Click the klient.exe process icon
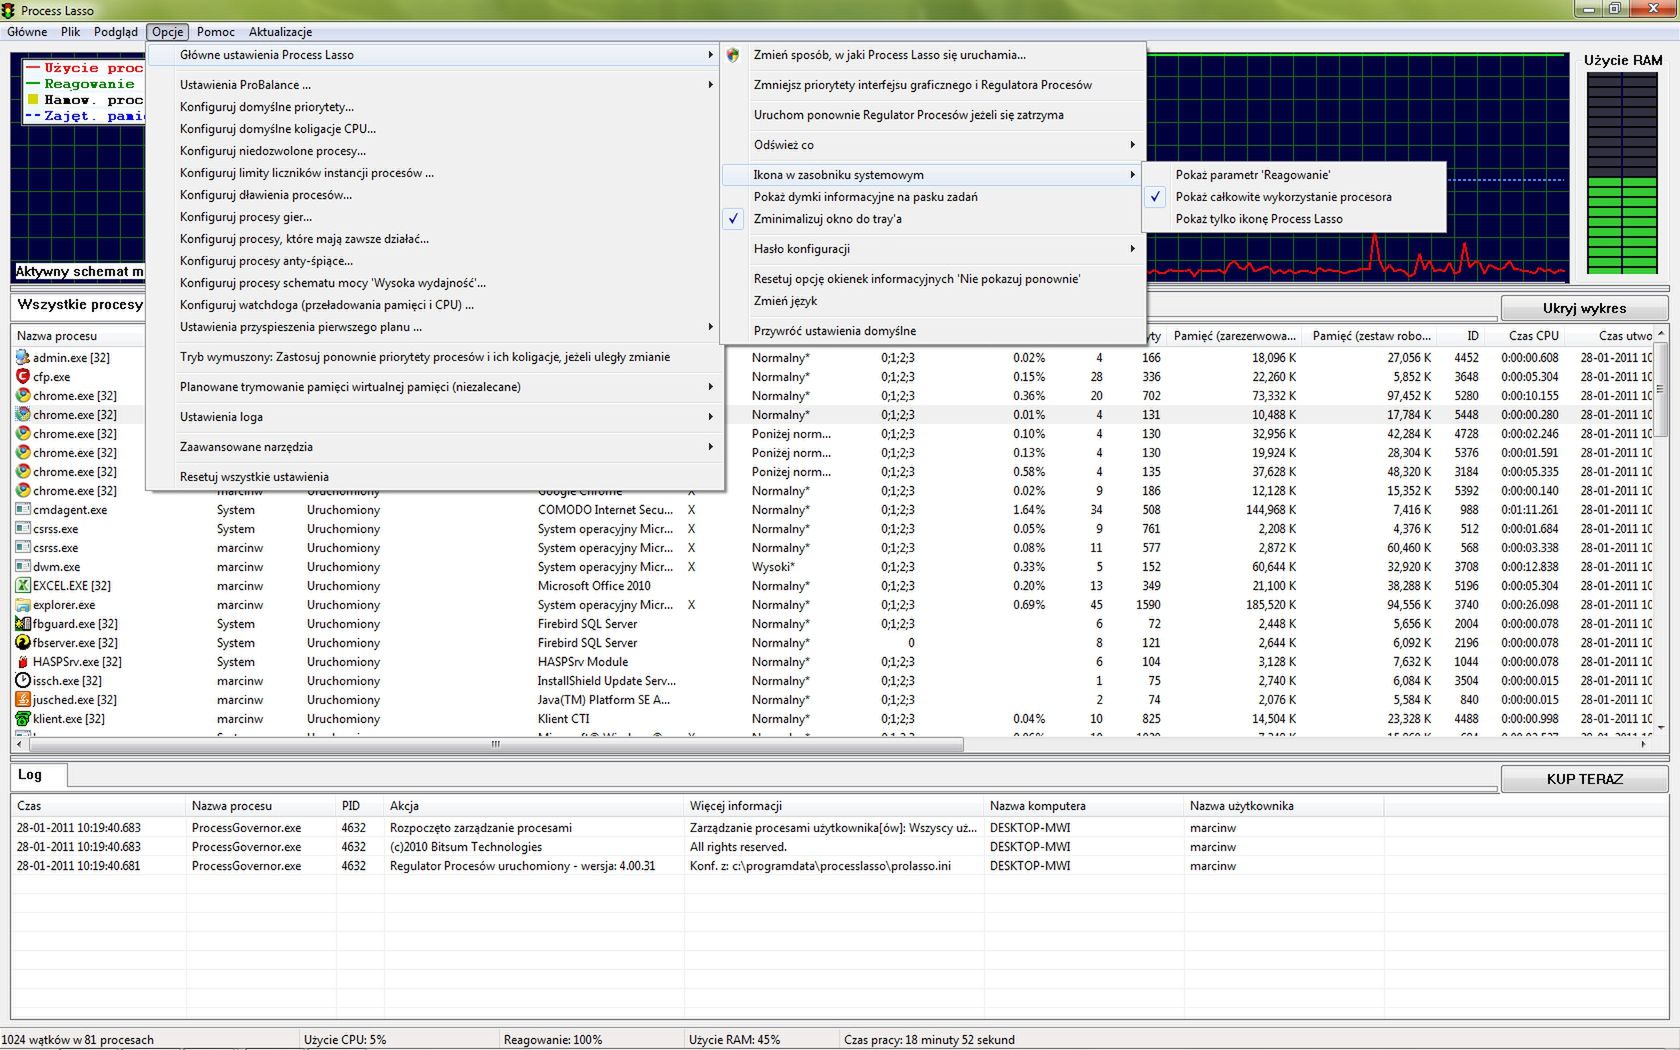Screen dimensions: 1680x1050 [x=23, y=718]
